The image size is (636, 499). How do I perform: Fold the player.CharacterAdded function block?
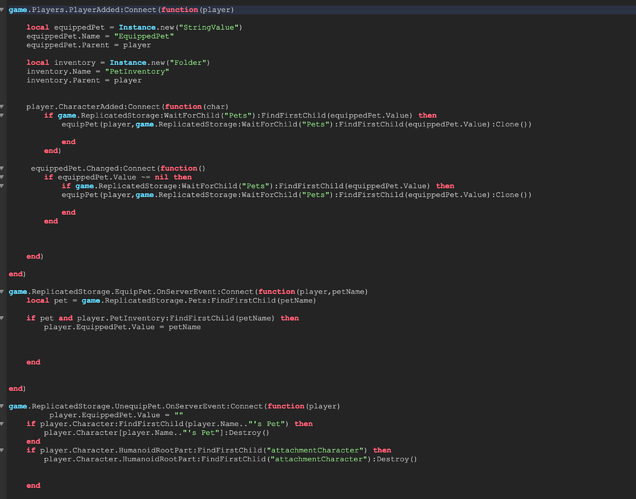[3, 106]
